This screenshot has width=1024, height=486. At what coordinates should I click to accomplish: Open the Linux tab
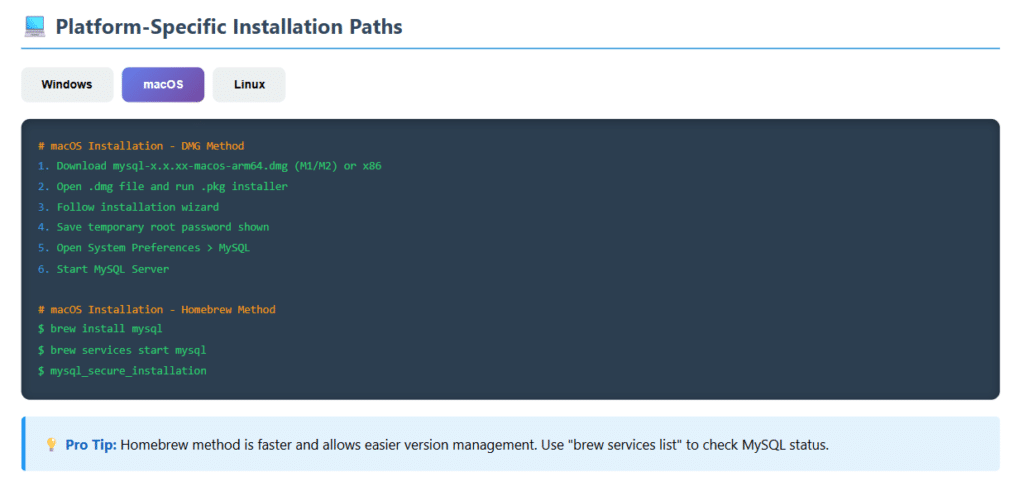pos(249,85)
